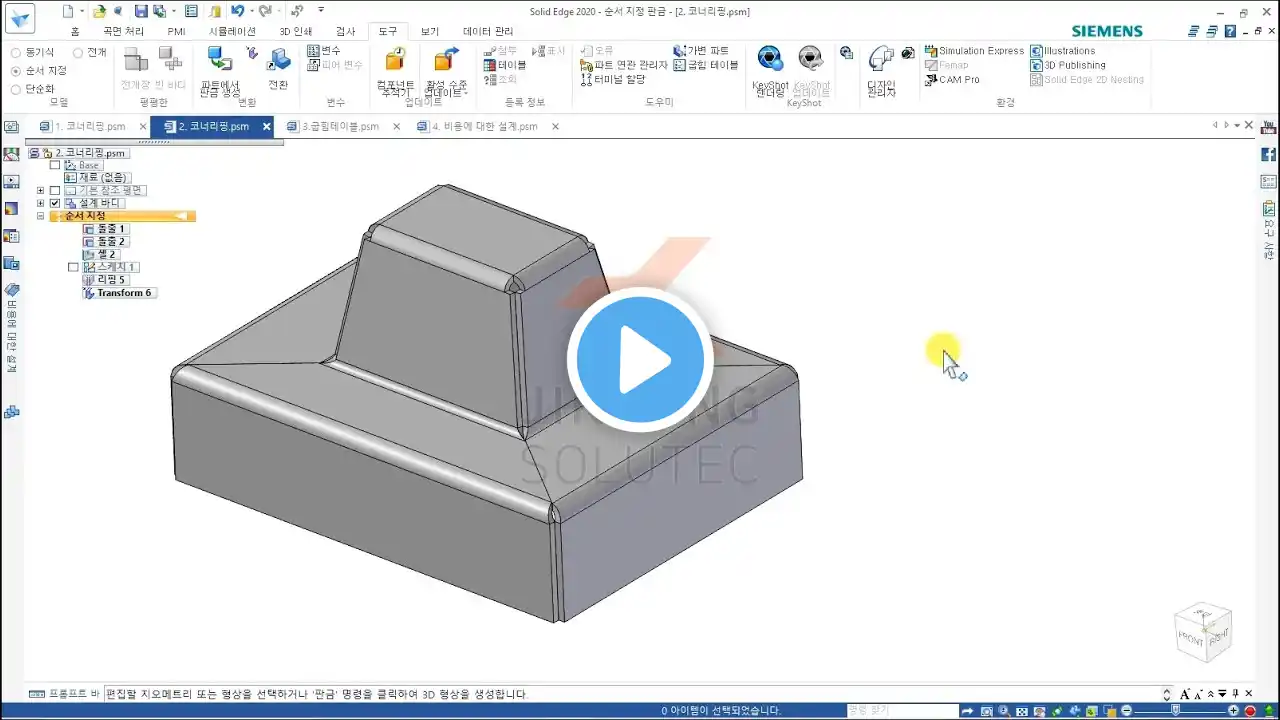Click 가변 파트 tool

tap(702, 51)
